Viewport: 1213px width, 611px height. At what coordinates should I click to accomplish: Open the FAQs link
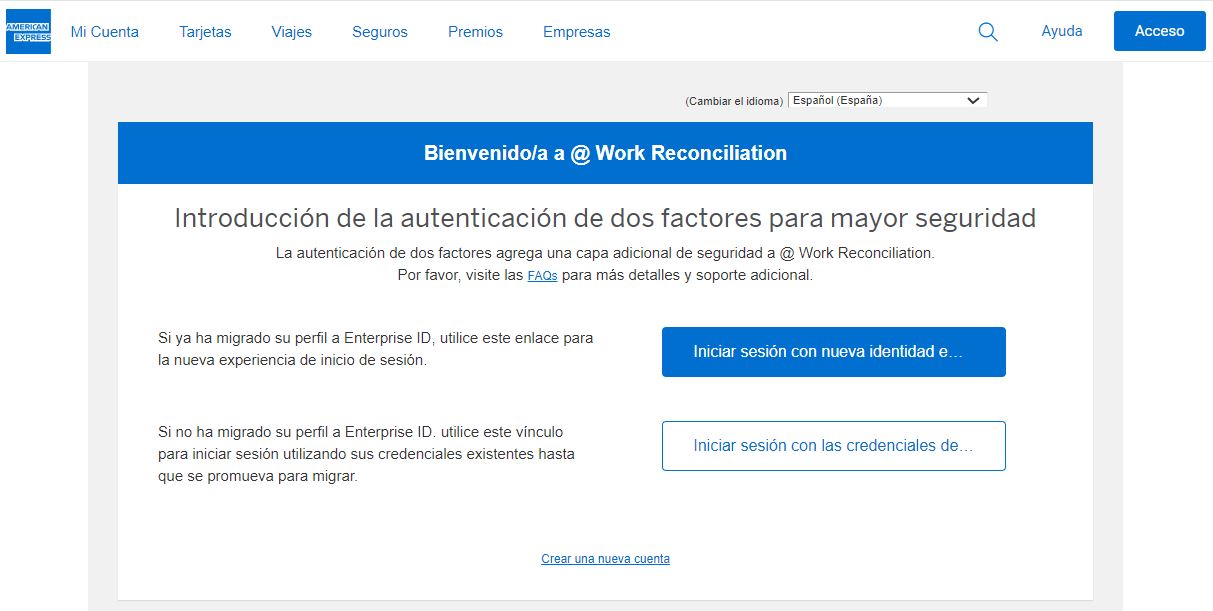tap(542, 276)
